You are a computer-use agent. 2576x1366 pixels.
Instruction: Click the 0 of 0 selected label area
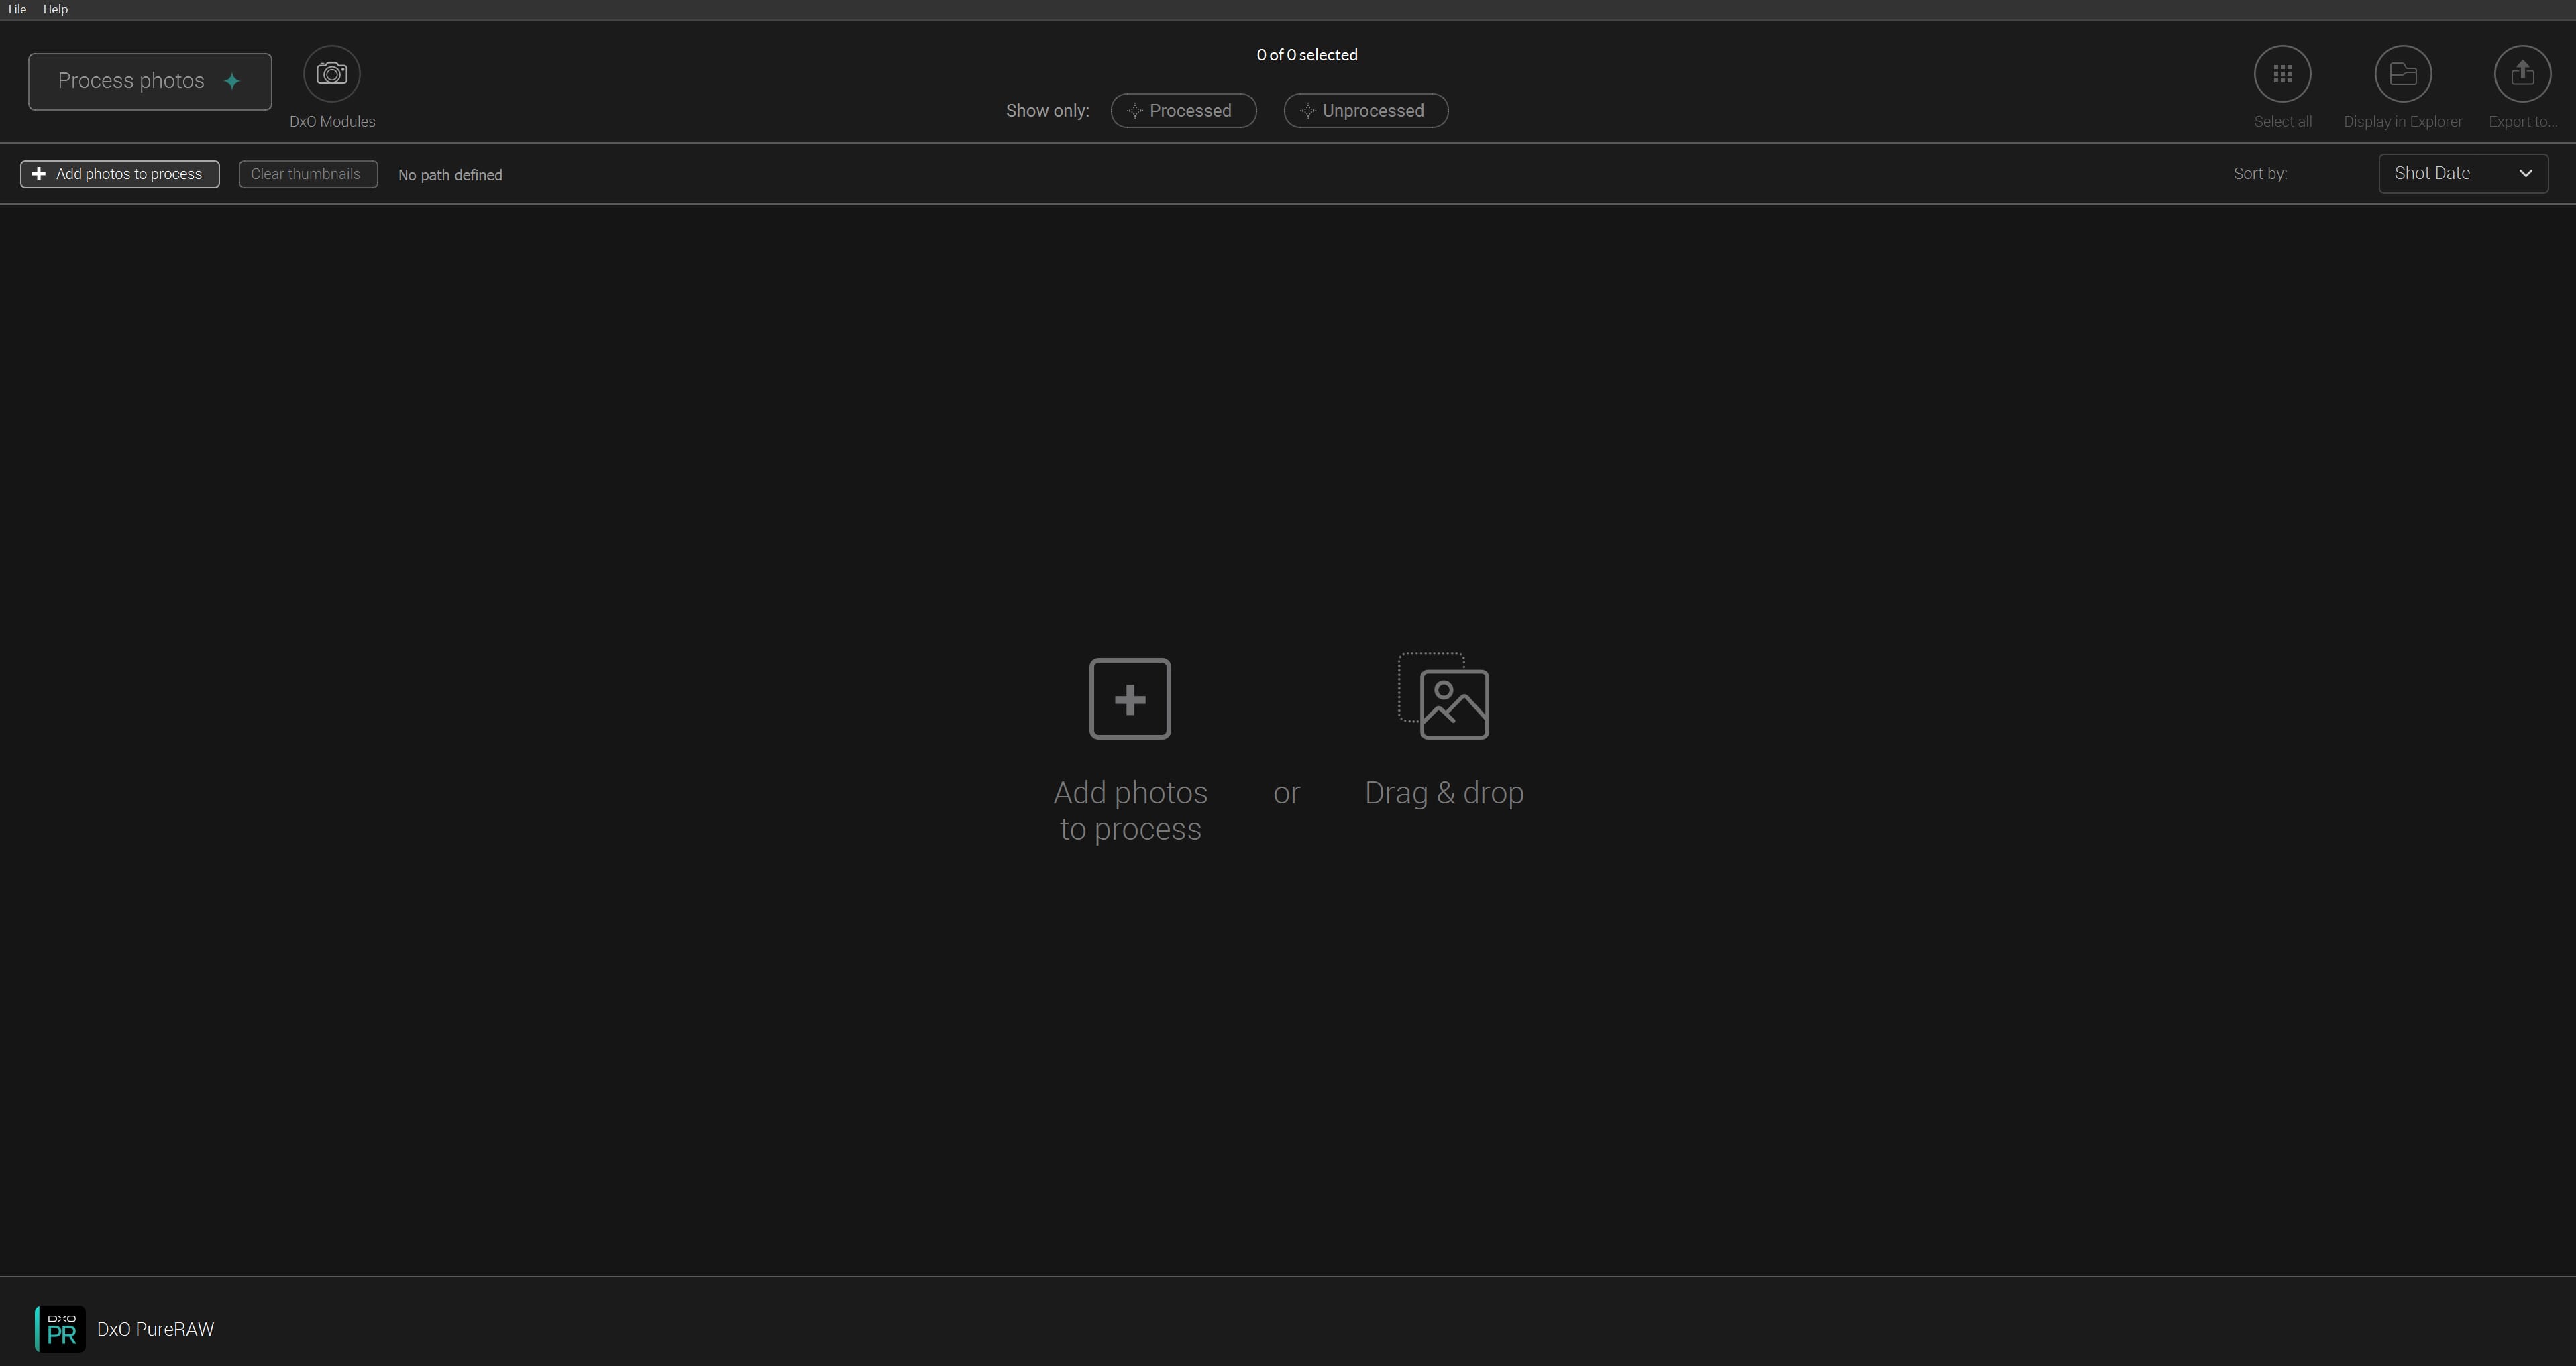(1307, 54)
